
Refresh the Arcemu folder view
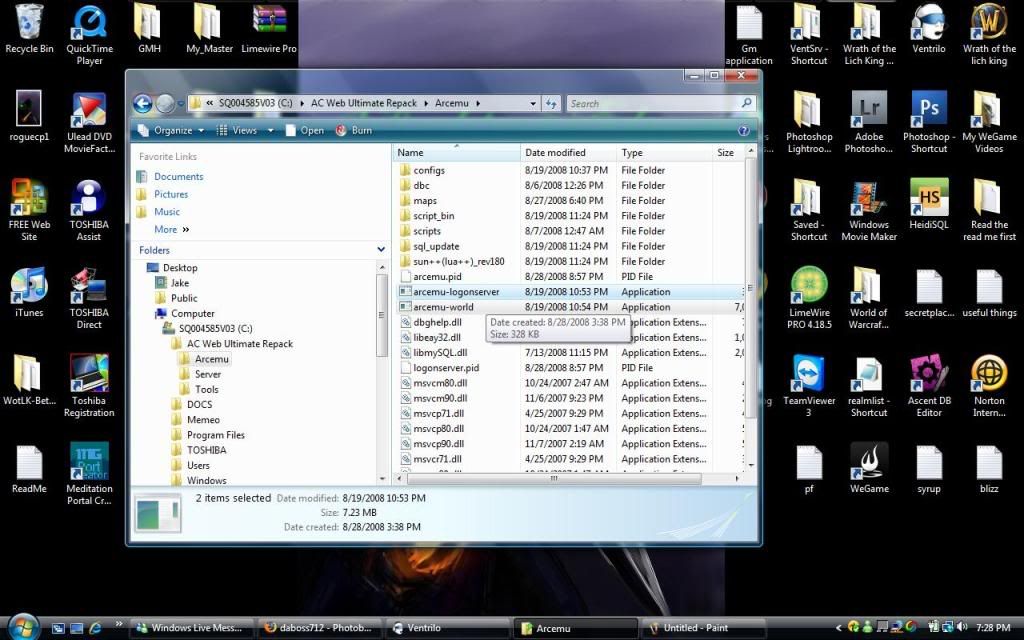pos(551,103)
